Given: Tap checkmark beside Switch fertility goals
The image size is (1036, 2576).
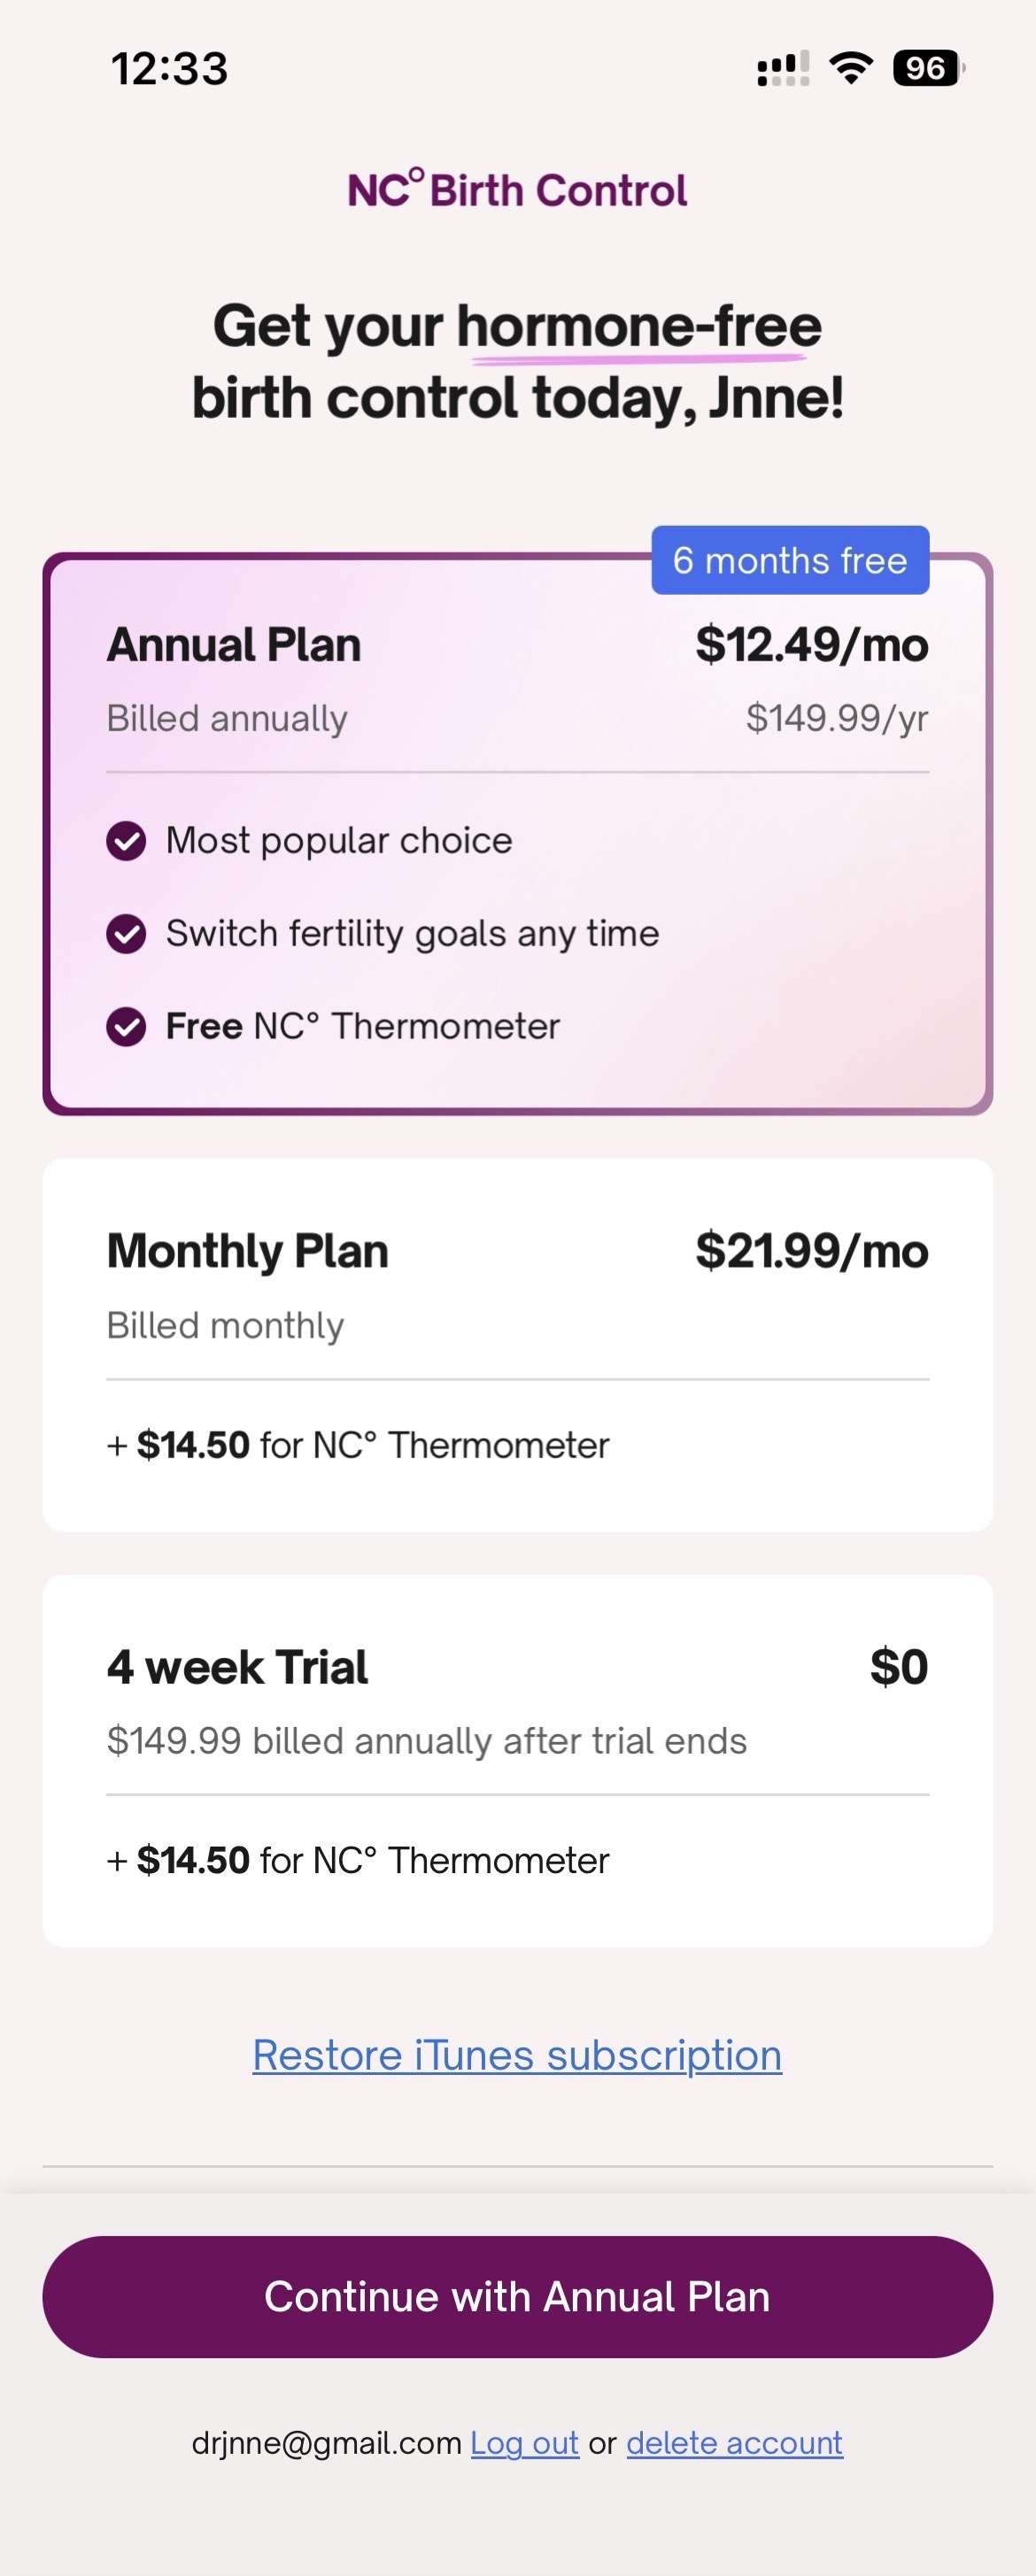Looking at the screenshot, I should pos(126,934).
